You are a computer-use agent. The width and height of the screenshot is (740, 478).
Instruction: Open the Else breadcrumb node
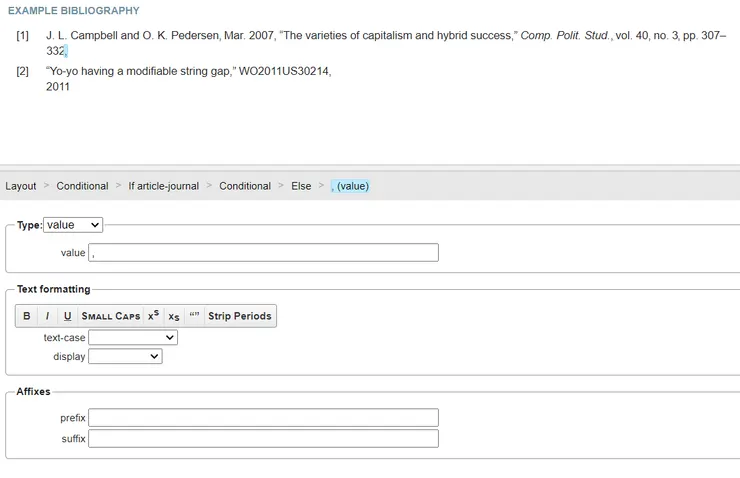301,186
